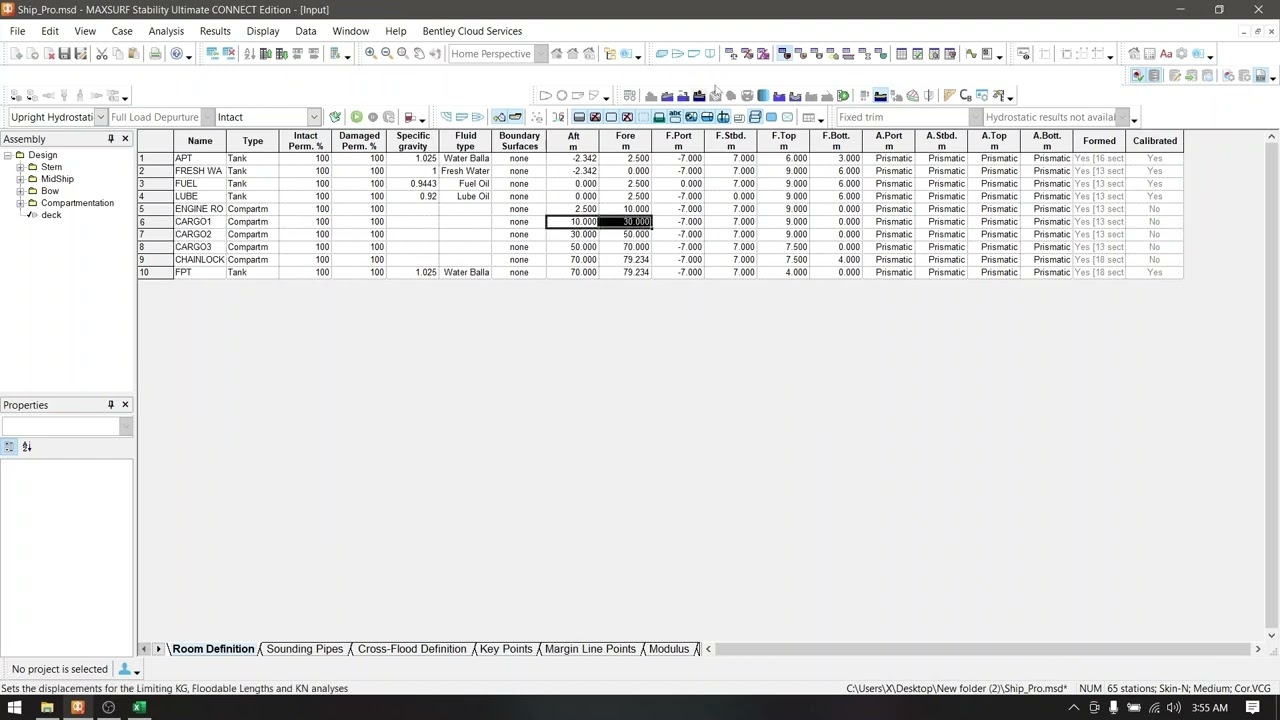Open 'Hydrostatic results not available' dropdown
The width and height of the screenshot is (1280, 720).
(x=1122, y=117)
